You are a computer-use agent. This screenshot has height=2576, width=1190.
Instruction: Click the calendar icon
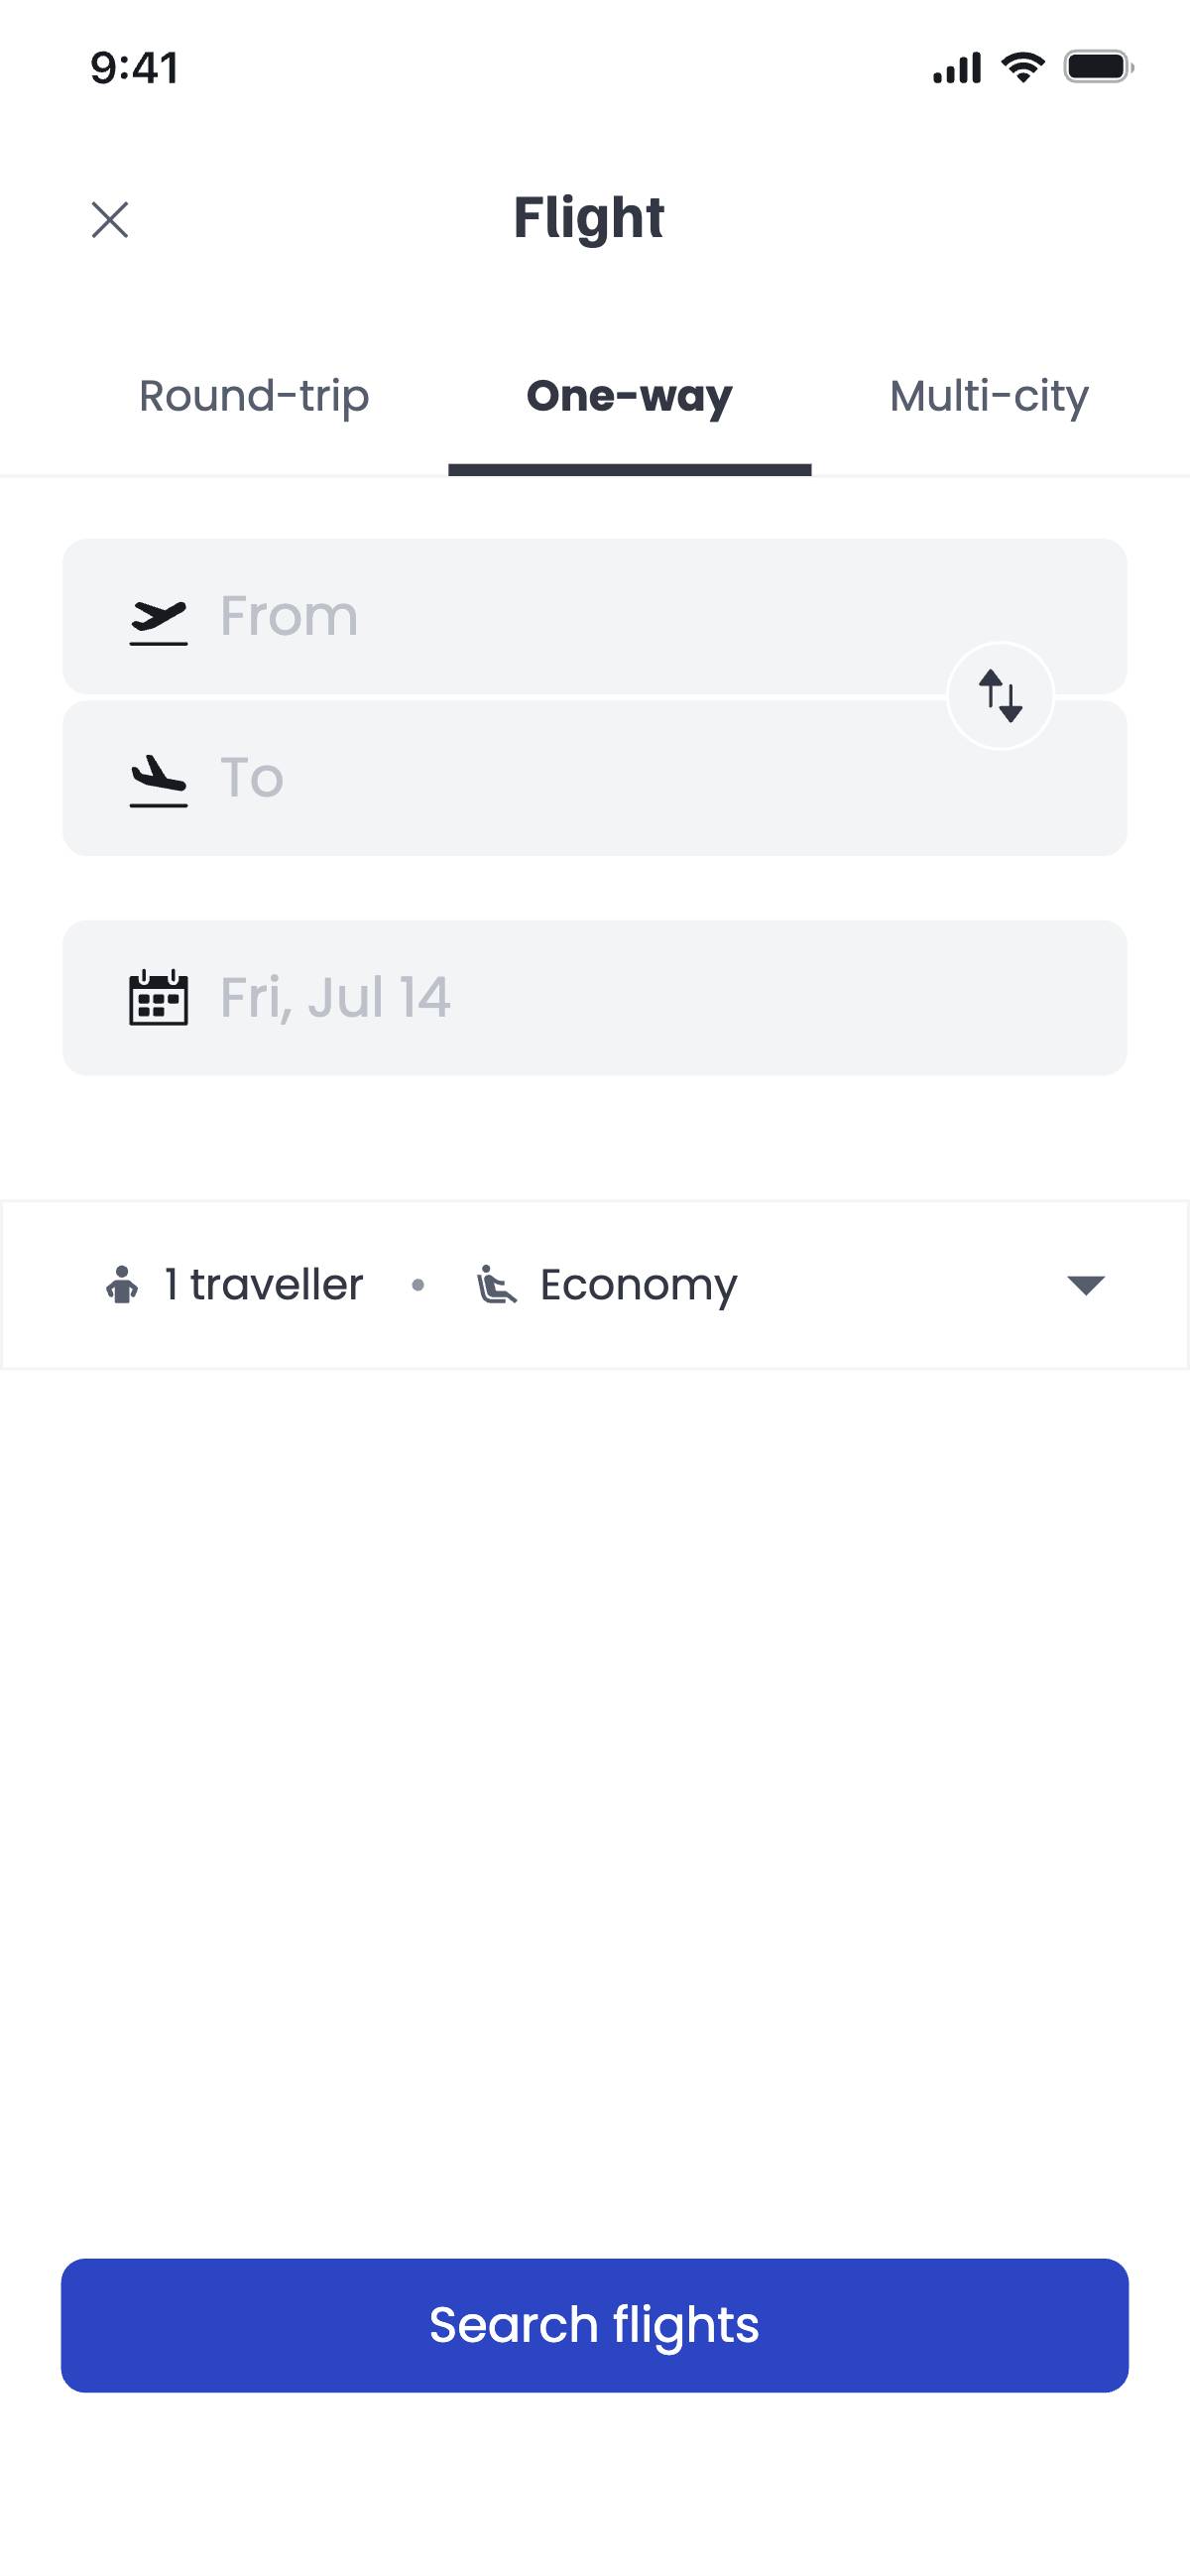pos(159,997)
